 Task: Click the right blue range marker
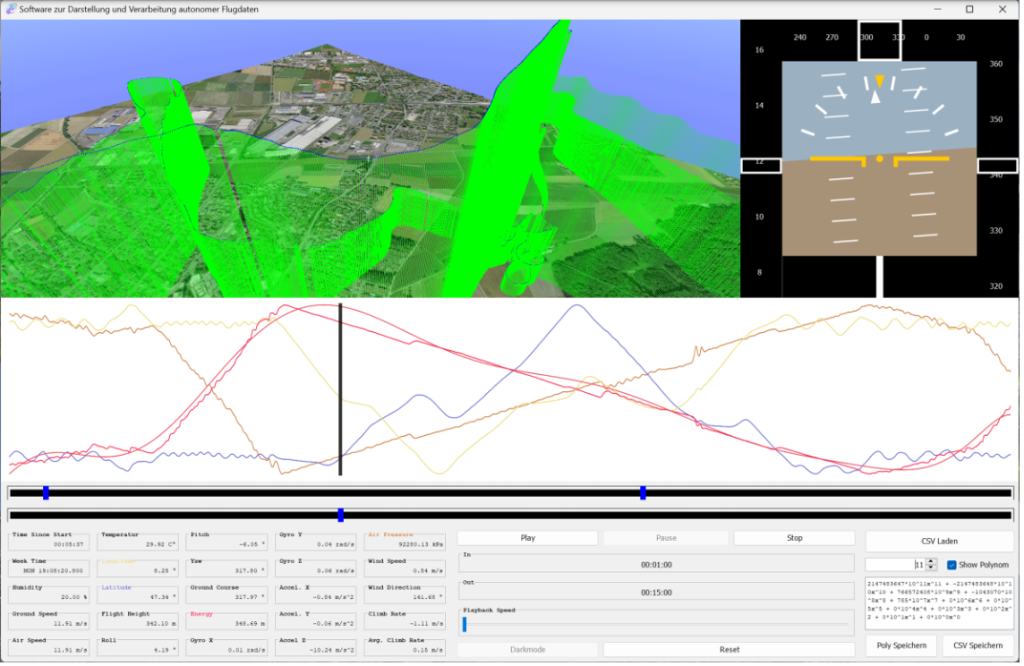(643, 492)
